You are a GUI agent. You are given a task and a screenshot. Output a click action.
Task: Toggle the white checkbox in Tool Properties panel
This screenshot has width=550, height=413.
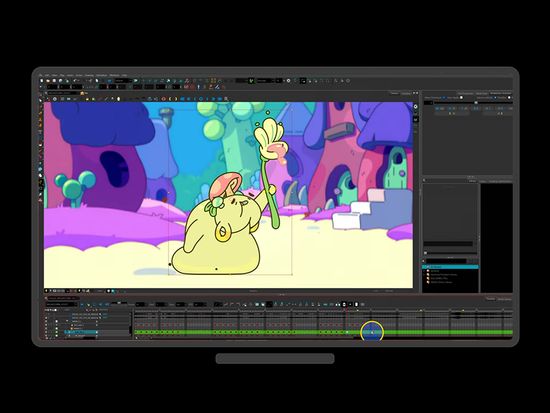[x=461, y=98]
